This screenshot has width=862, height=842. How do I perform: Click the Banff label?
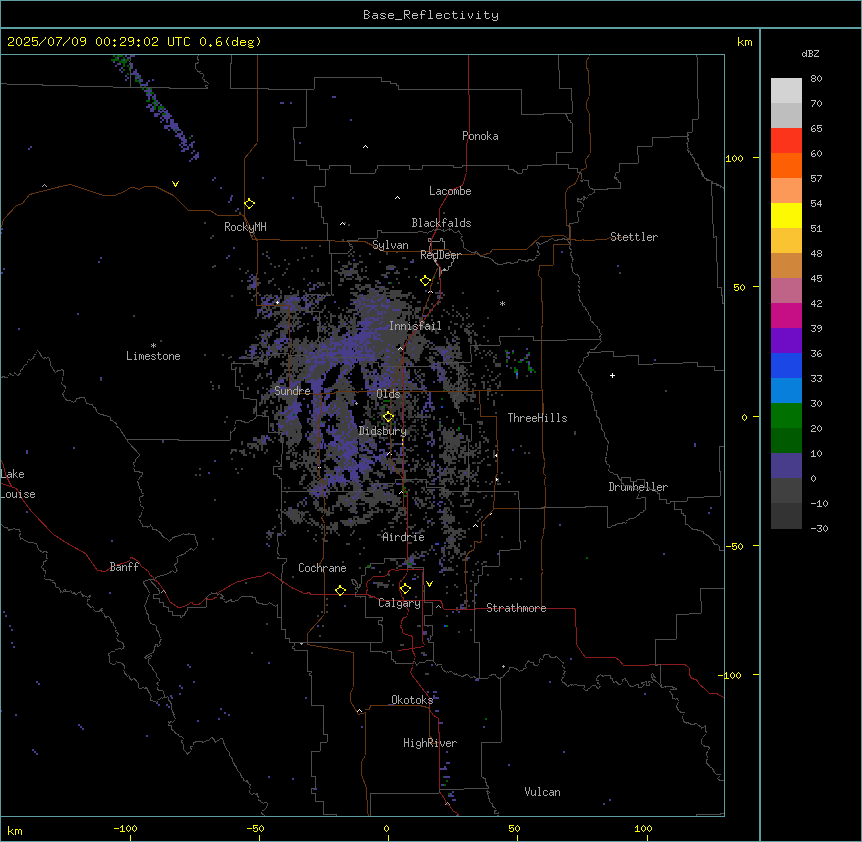point(124,567)
